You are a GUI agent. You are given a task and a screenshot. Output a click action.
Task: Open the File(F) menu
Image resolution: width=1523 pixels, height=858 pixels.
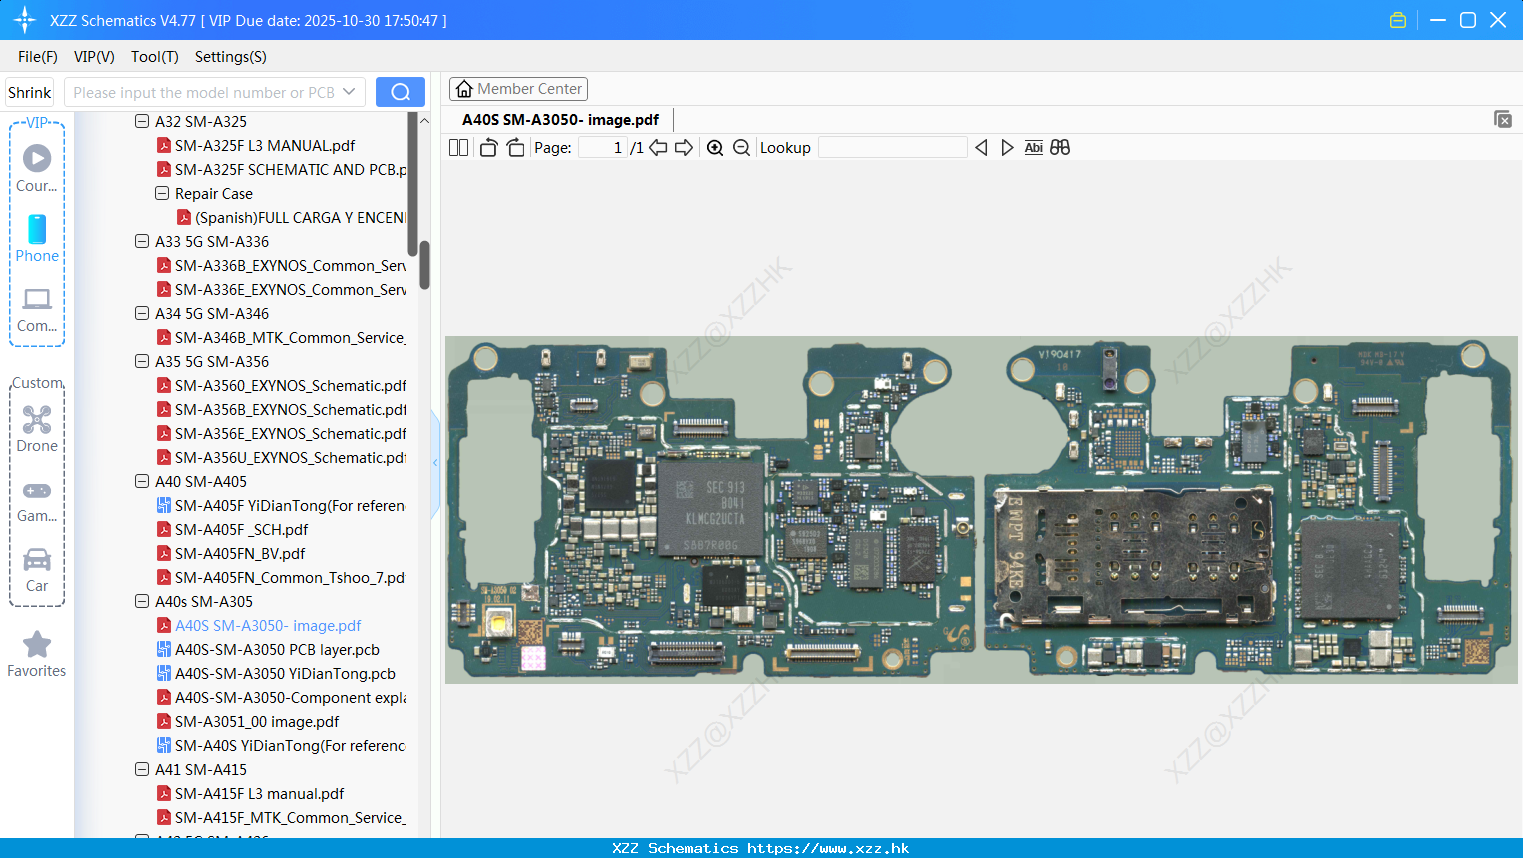tap(38, 57)
